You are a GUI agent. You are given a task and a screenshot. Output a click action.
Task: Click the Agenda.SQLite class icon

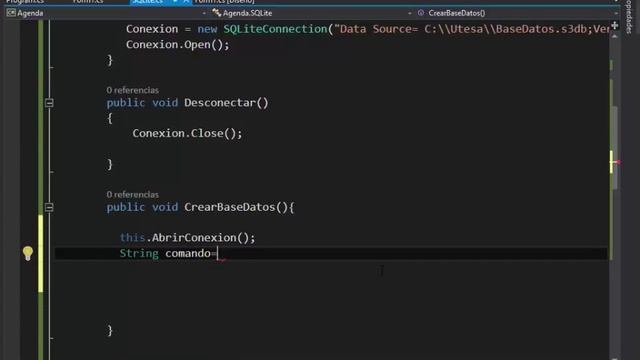(x=216, y=13)
